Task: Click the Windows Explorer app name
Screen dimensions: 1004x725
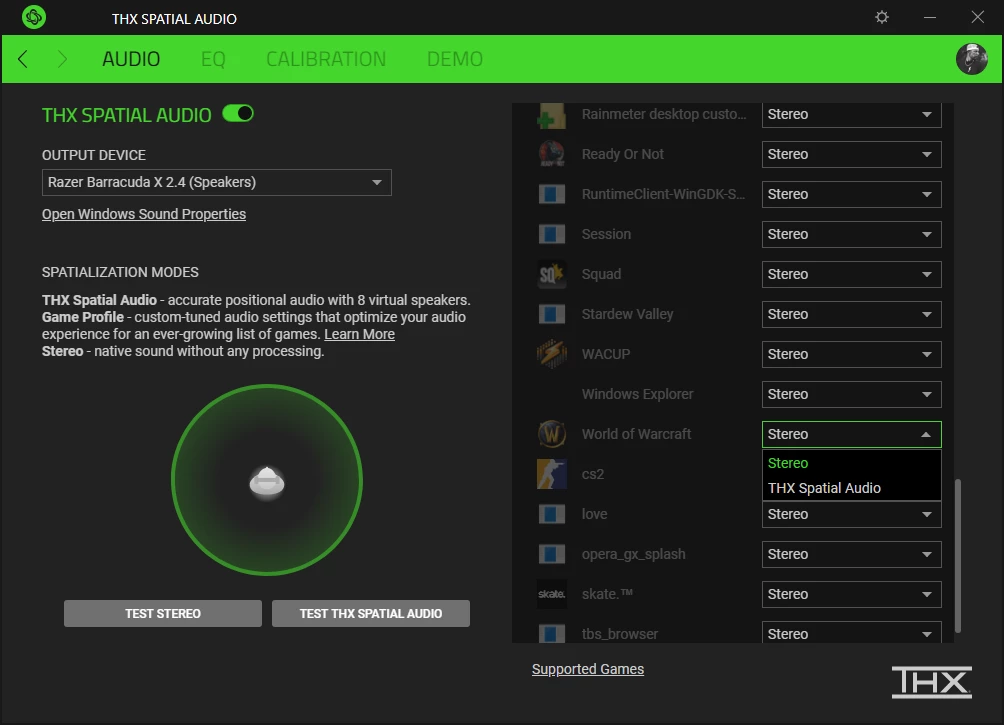Action: tap(638, 395)
